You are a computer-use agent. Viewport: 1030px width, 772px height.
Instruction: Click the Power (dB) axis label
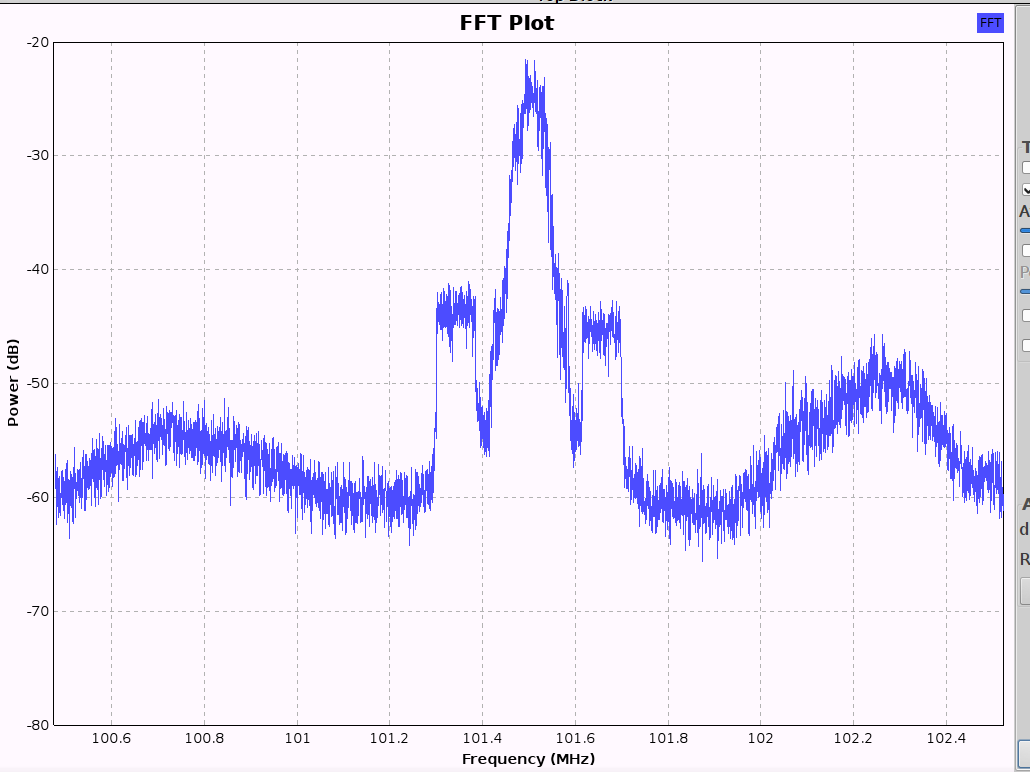13,383
